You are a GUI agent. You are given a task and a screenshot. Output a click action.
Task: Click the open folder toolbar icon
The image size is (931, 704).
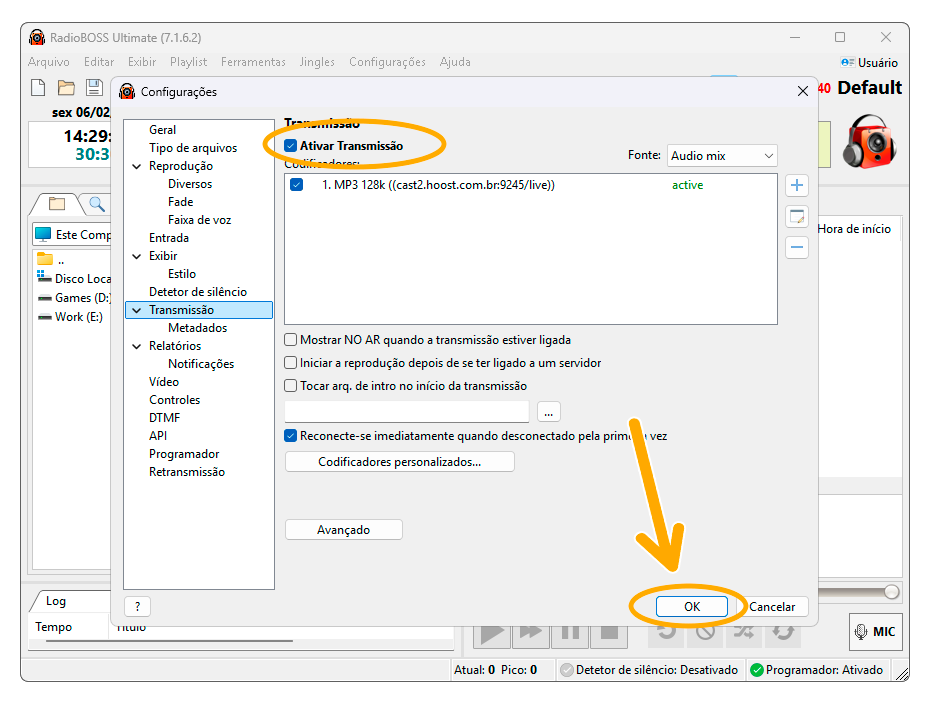pyautogui.click(x=66, y=88)
